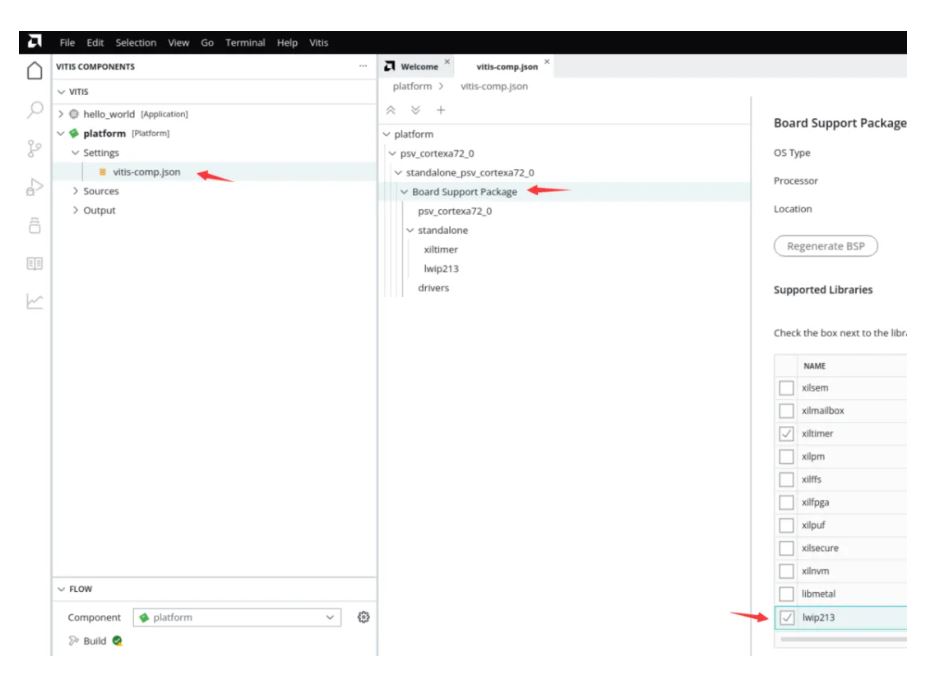The height and width of the screenshot is (677, 933).
Task: Open the Vitis menu
Action: tap(319, 42)
